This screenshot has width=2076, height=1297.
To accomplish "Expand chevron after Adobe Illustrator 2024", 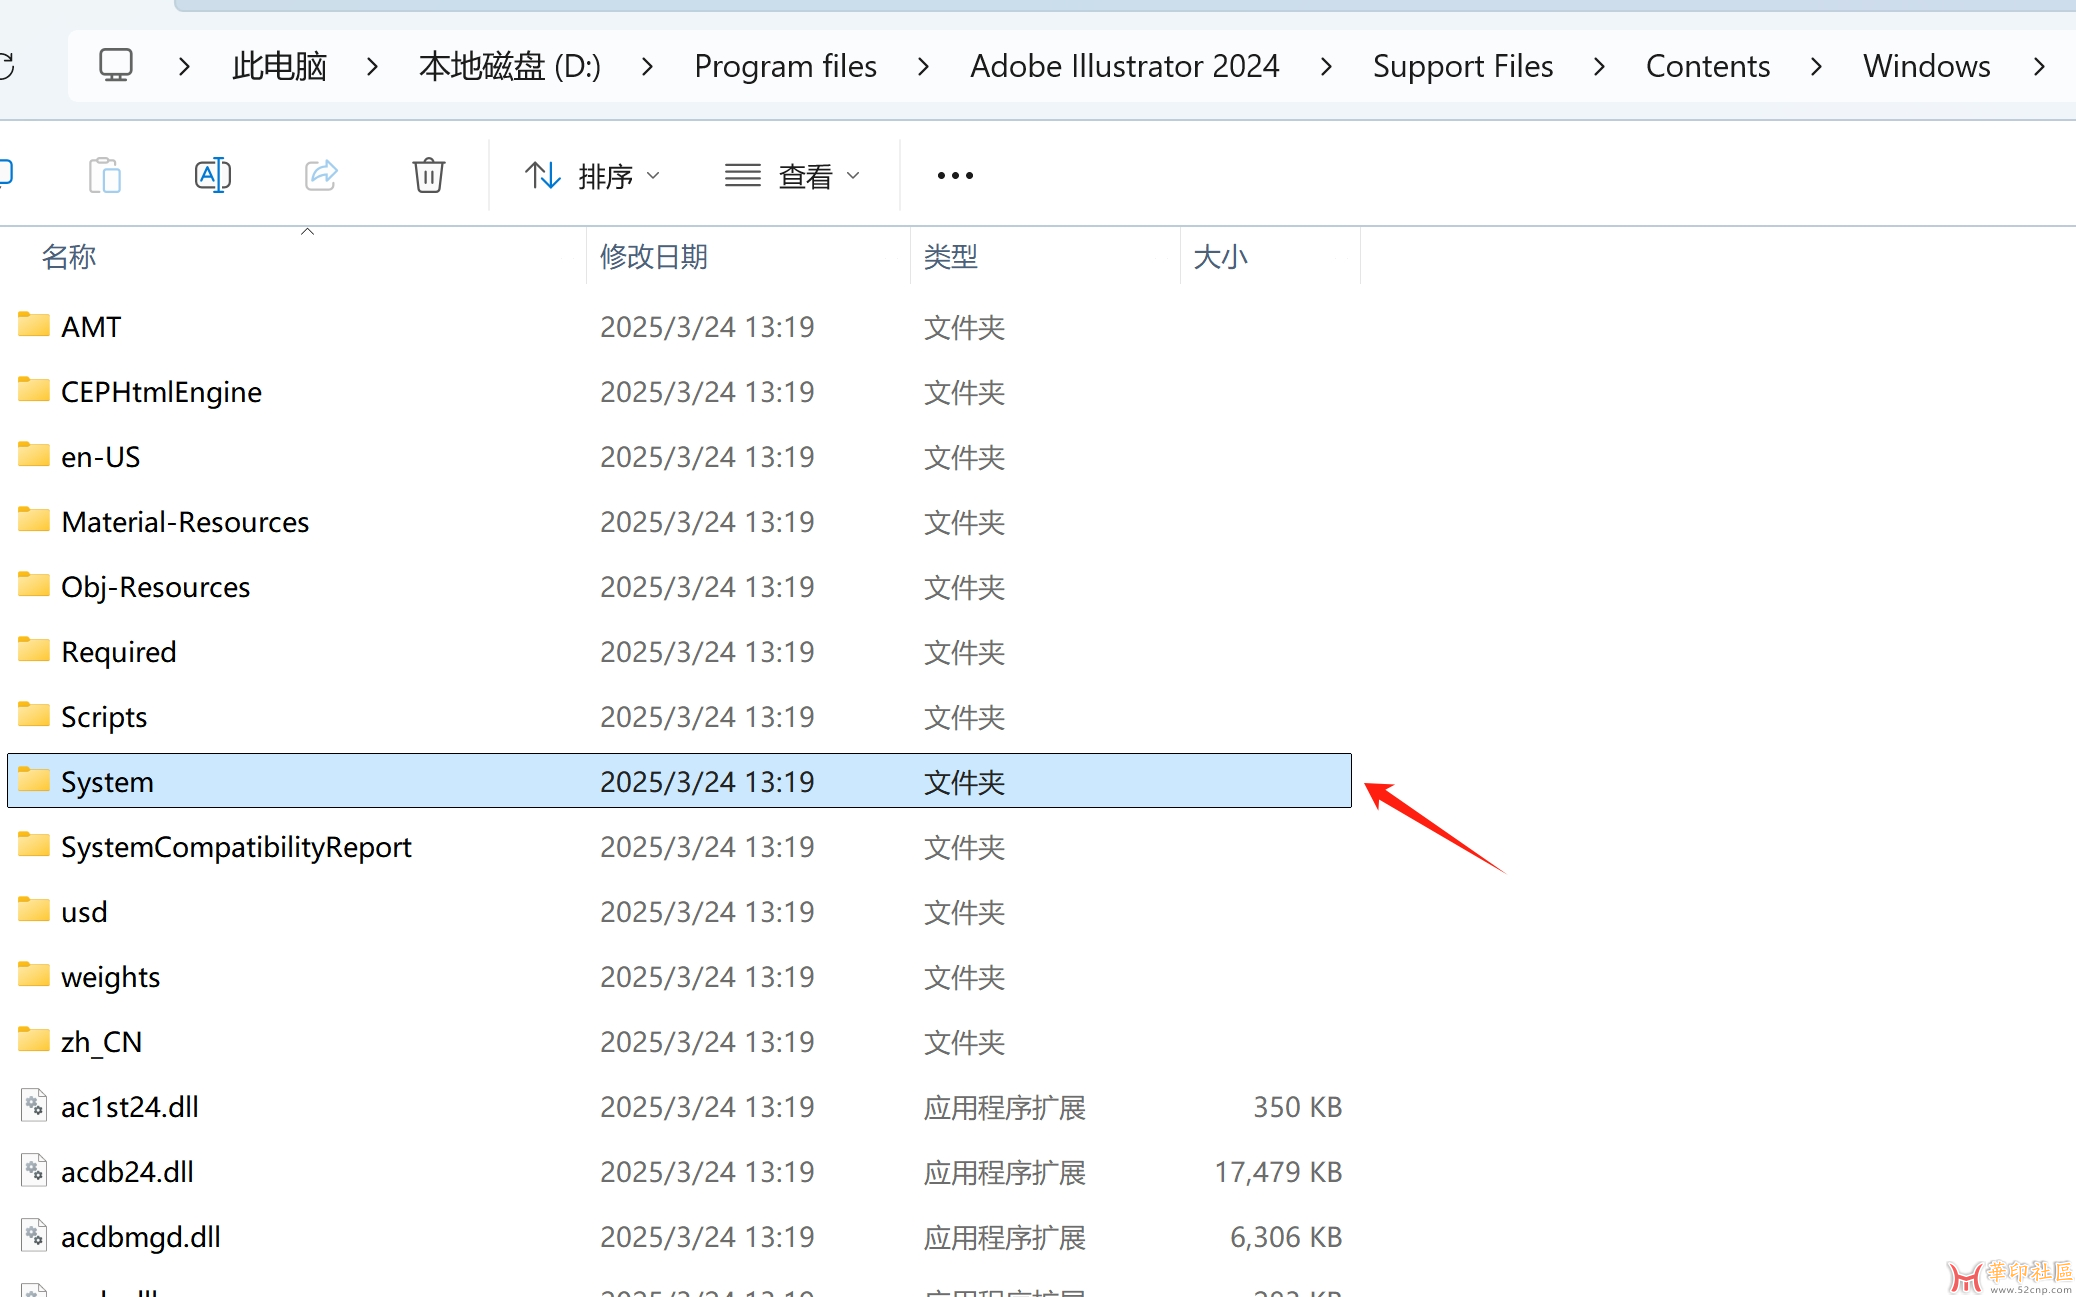I will (x=1326, y=66).
